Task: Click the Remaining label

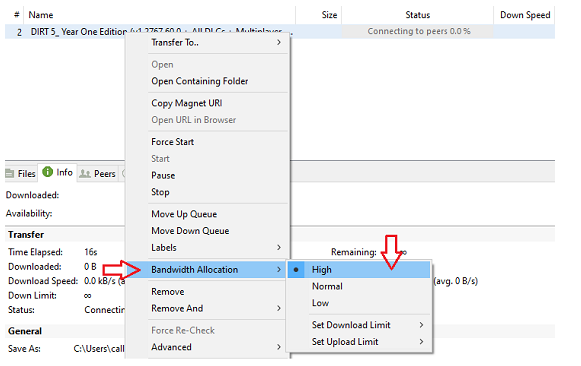Action: tap(354, 252)
